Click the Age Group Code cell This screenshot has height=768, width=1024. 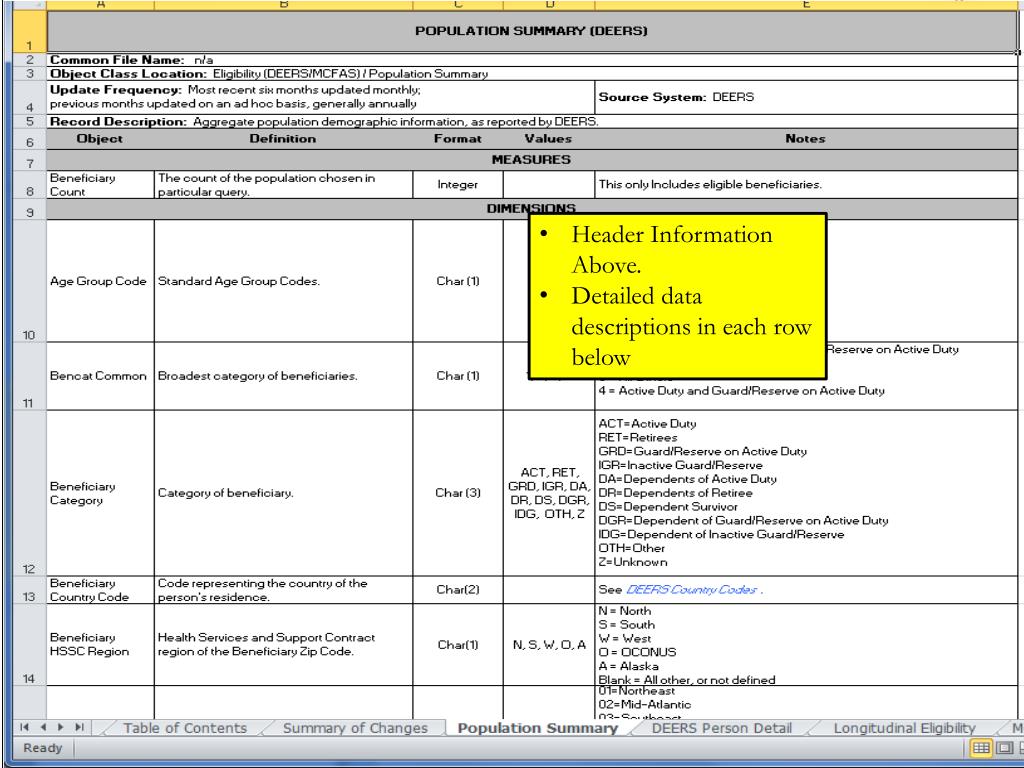tap(100, 281)
